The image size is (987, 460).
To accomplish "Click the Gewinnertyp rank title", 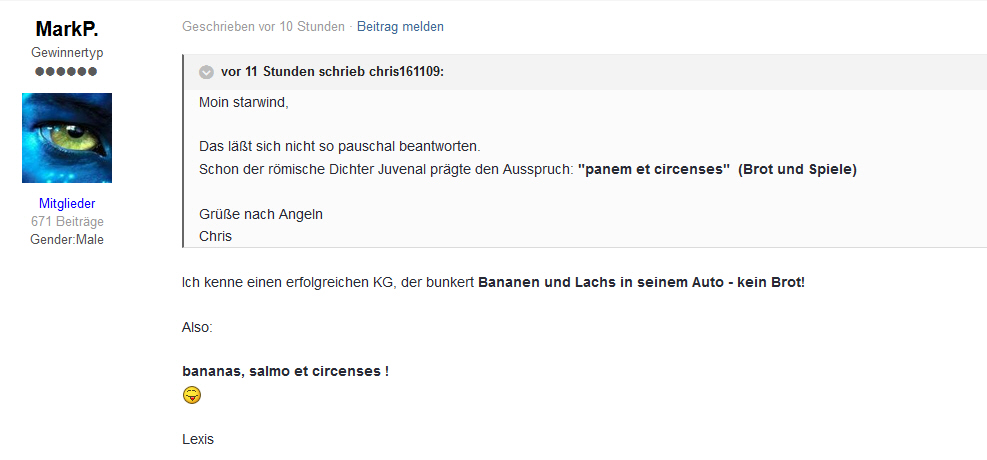I will (67, 53).
